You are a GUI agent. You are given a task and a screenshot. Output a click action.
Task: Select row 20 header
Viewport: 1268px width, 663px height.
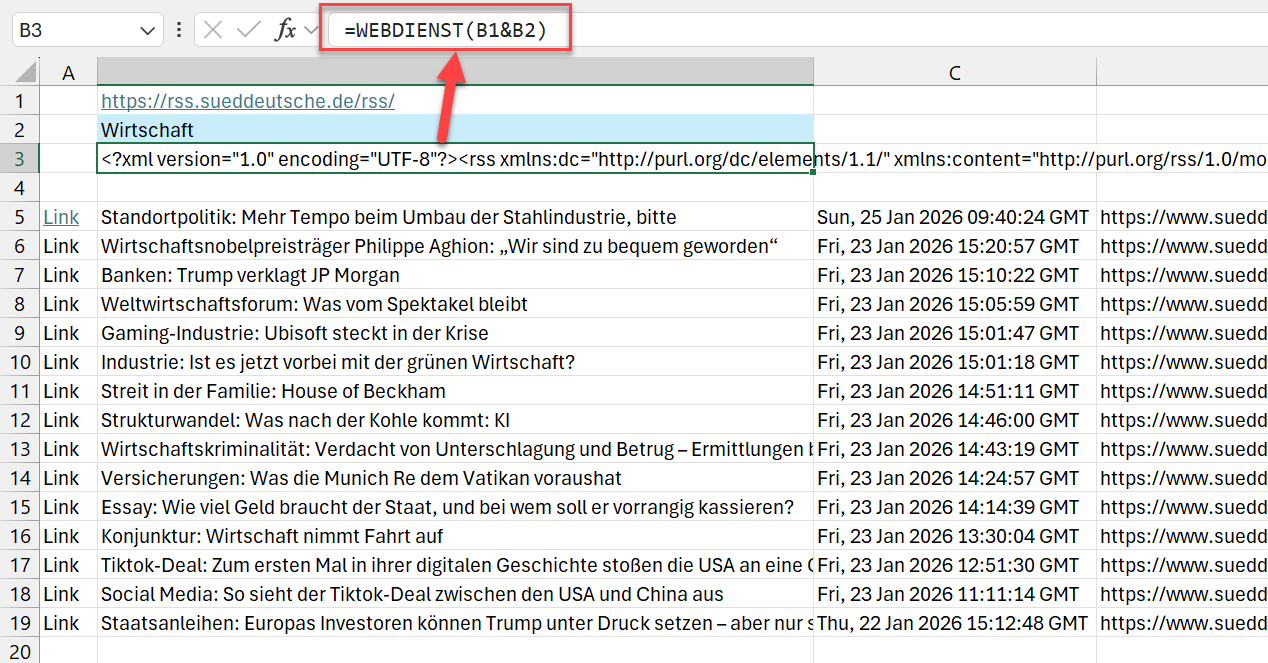pyautogui.click(x=19, y=651)
